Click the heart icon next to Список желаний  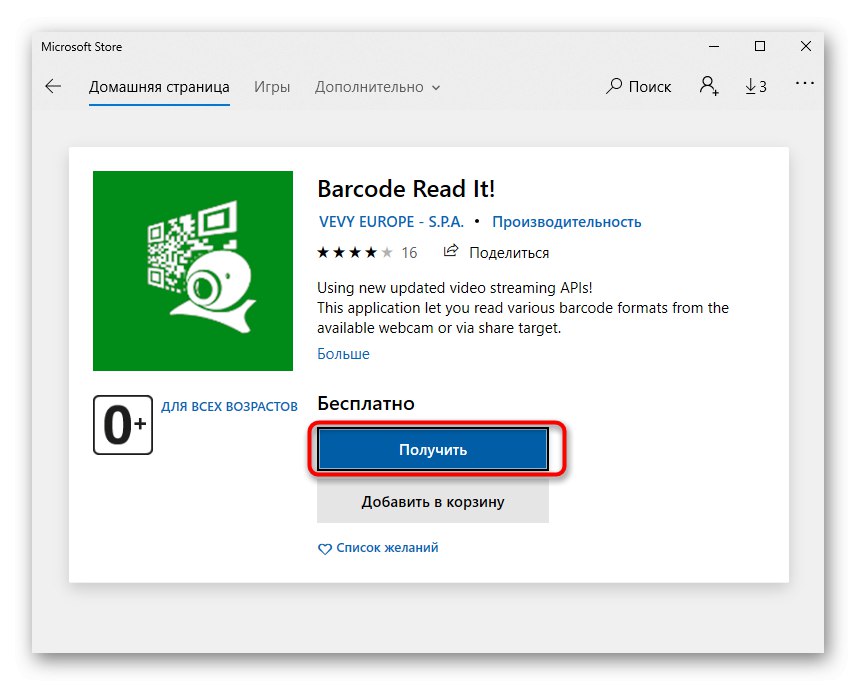pyautogui.click(x=324, y=549)
